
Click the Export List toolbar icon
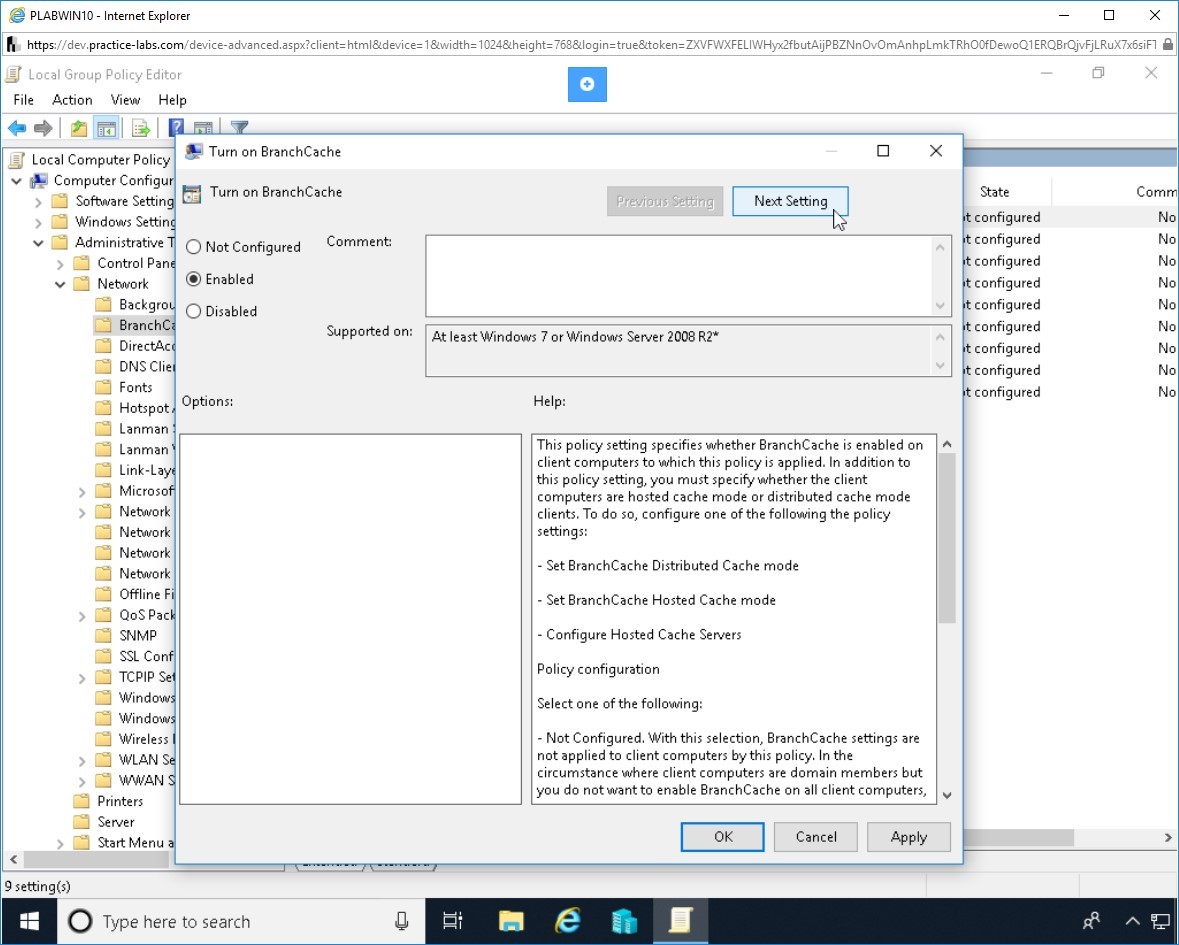tap(141, 129)
